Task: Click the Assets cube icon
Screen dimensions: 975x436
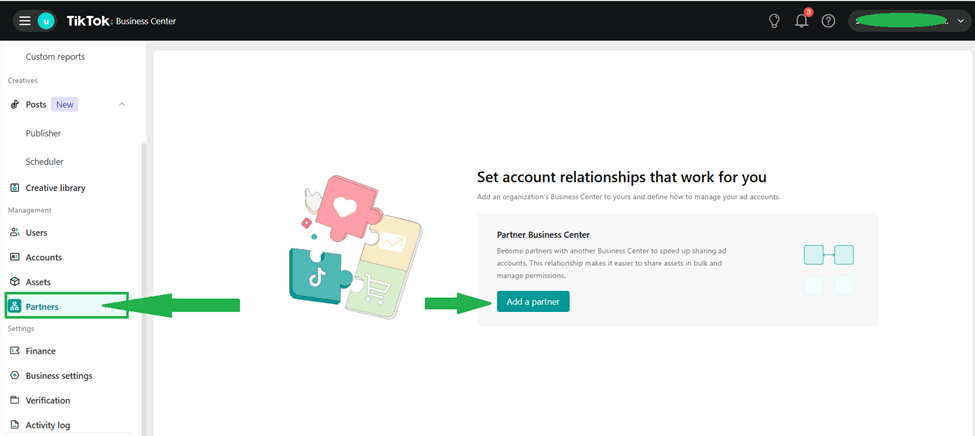Action: pyautogui.click(x=15, y=282)
